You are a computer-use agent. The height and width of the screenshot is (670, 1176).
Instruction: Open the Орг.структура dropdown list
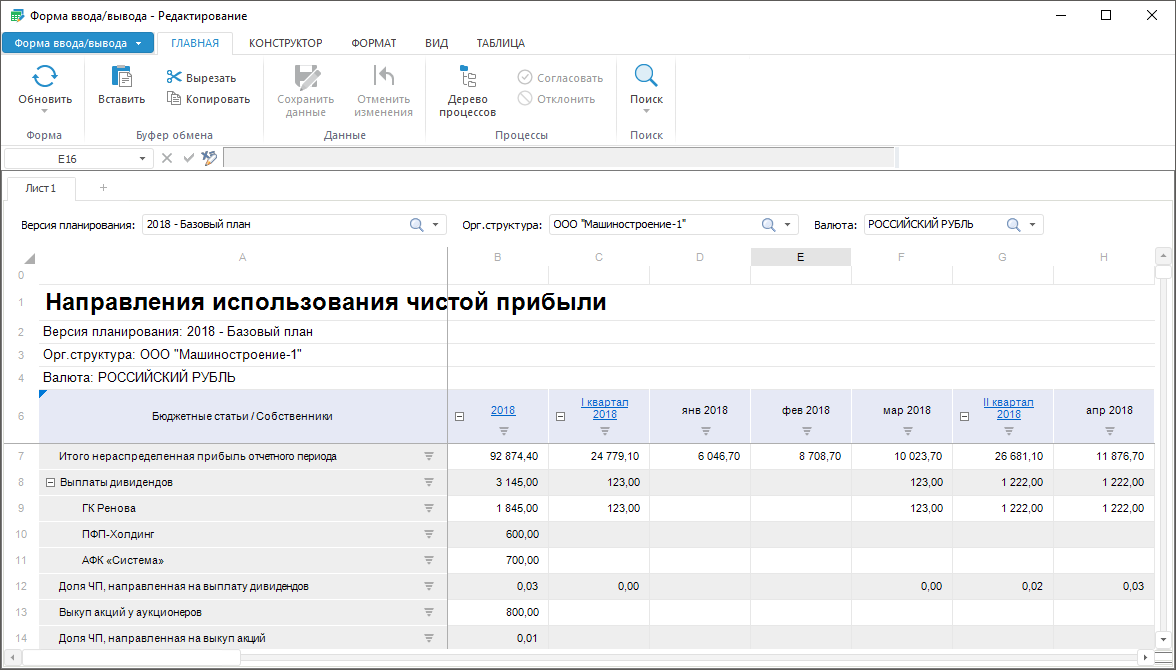(787, 225)
